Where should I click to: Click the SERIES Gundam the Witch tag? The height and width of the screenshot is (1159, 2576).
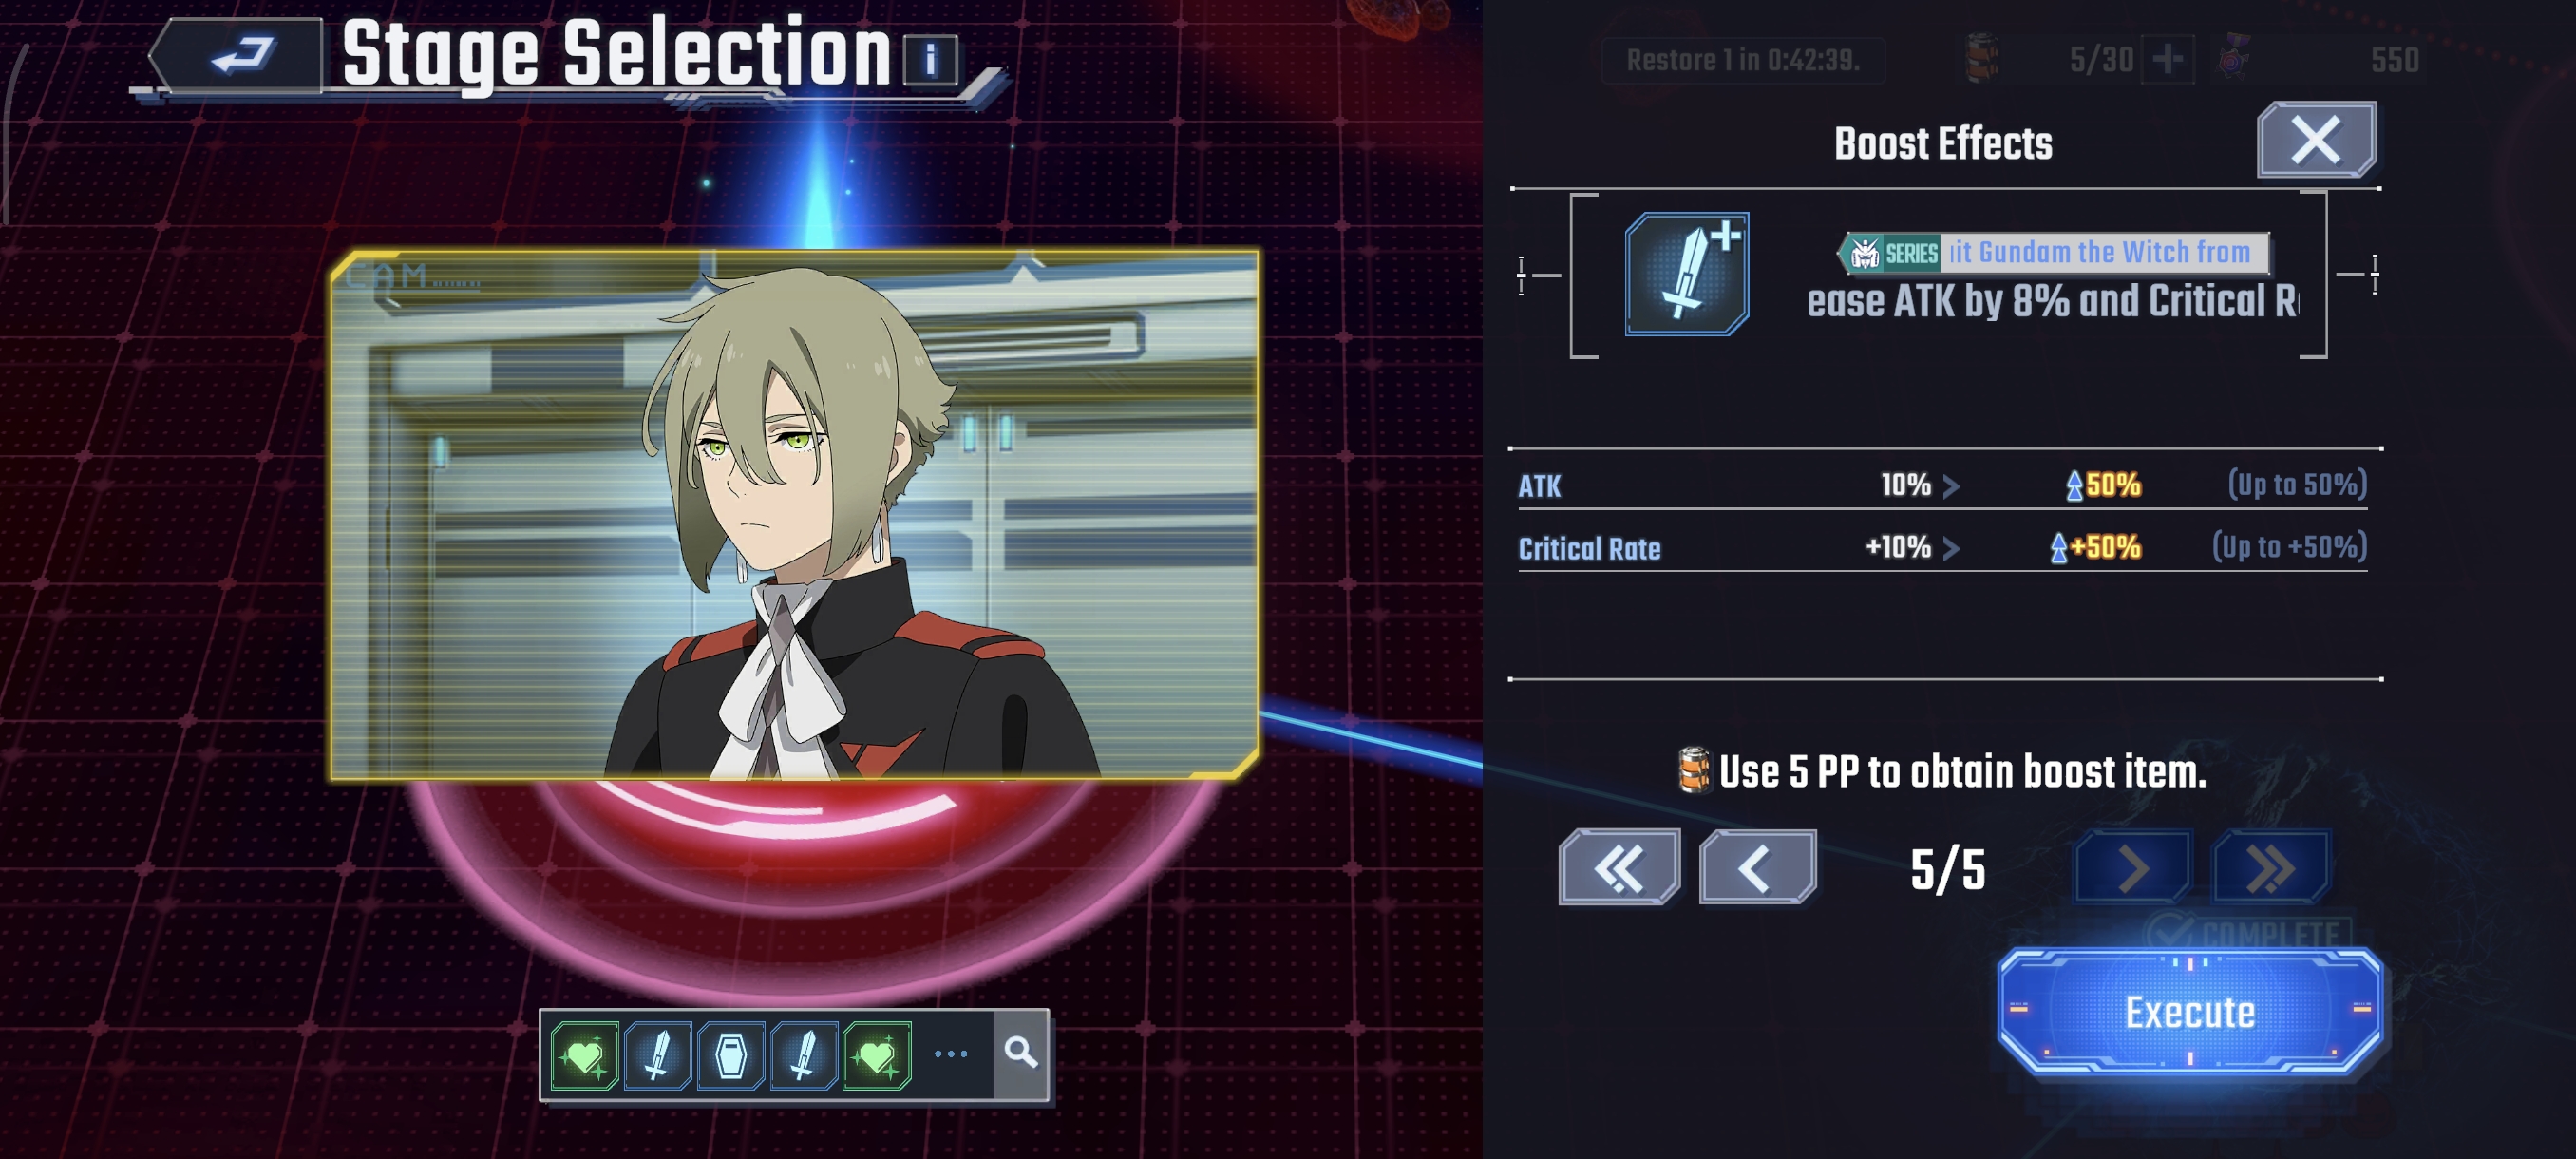click(x=2054, y=253)
